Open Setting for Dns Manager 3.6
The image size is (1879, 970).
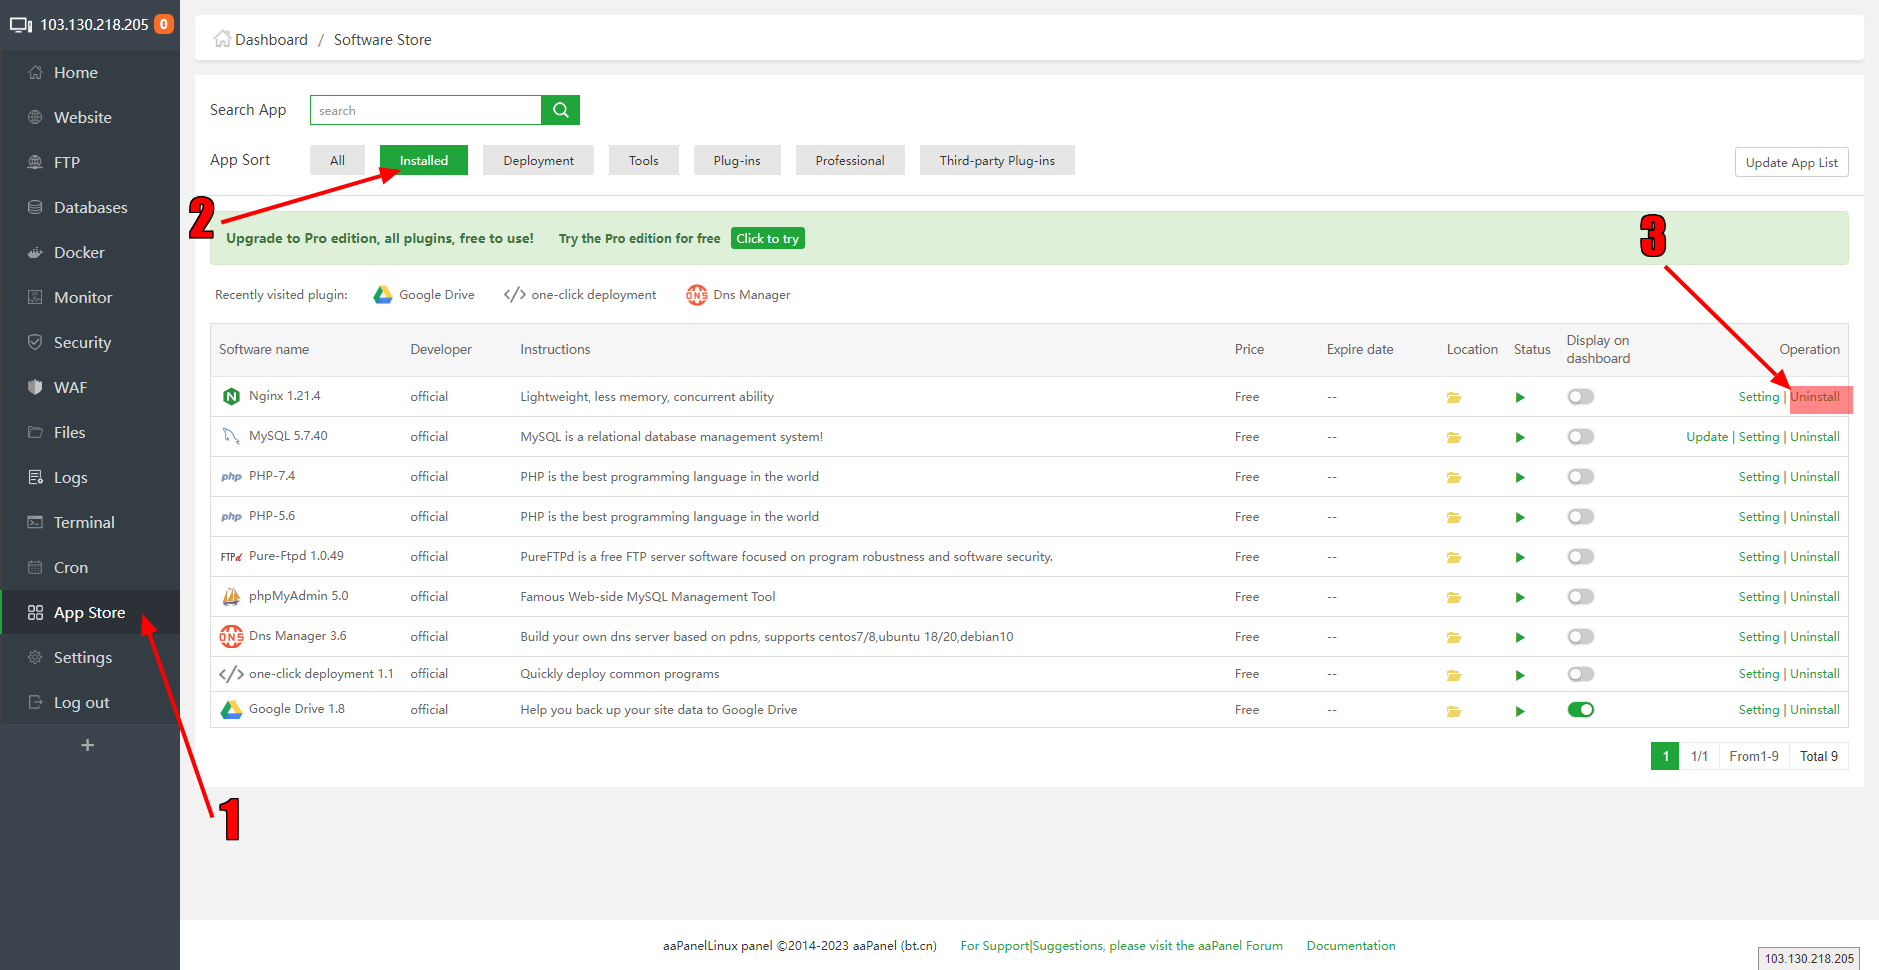point(1759,637)
